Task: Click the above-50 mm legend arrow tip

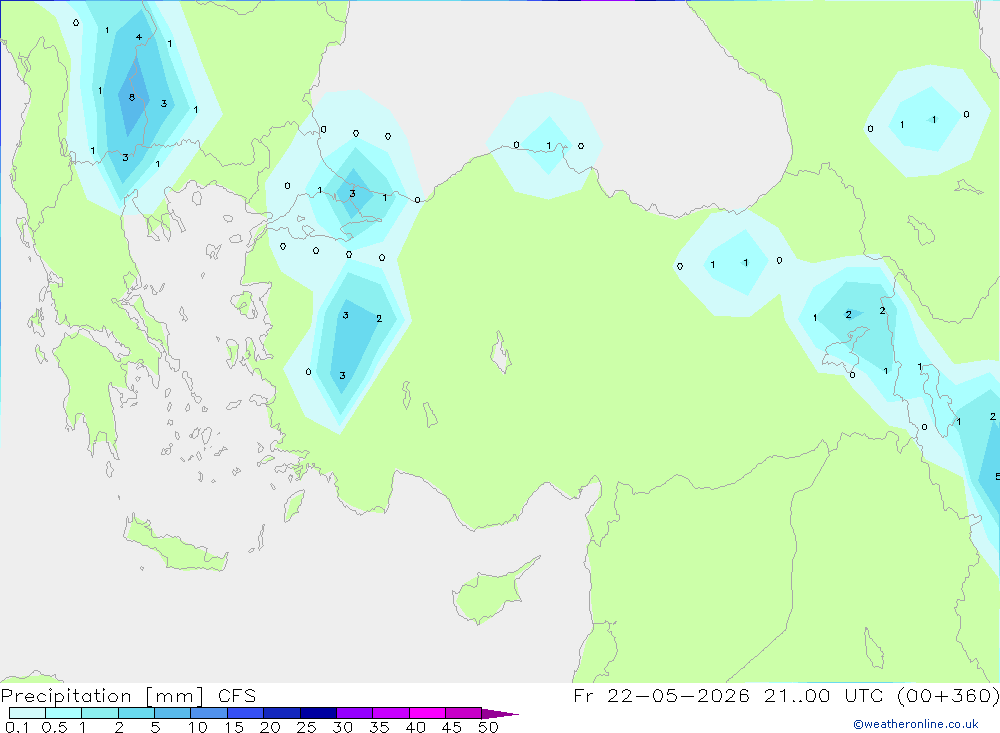Action: tap(499, 713)
